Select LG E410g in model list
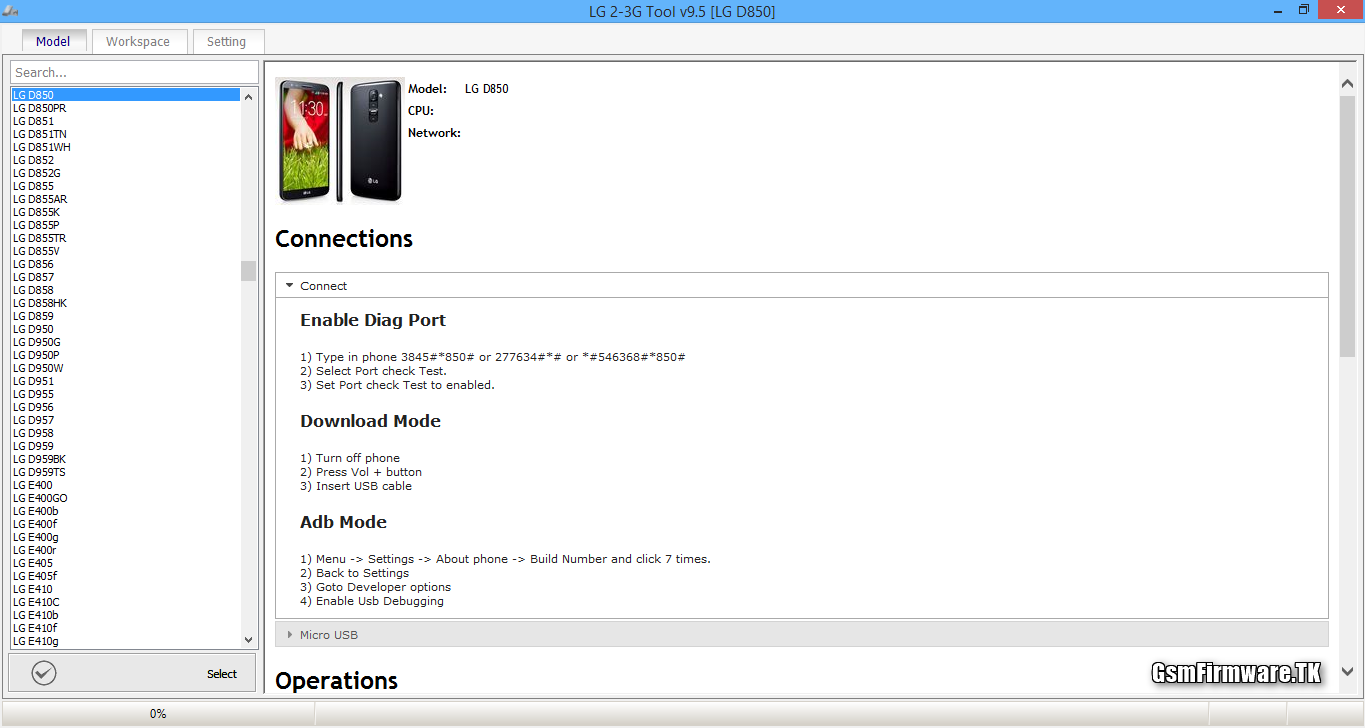1365x728 pixels. coord(125,641)
